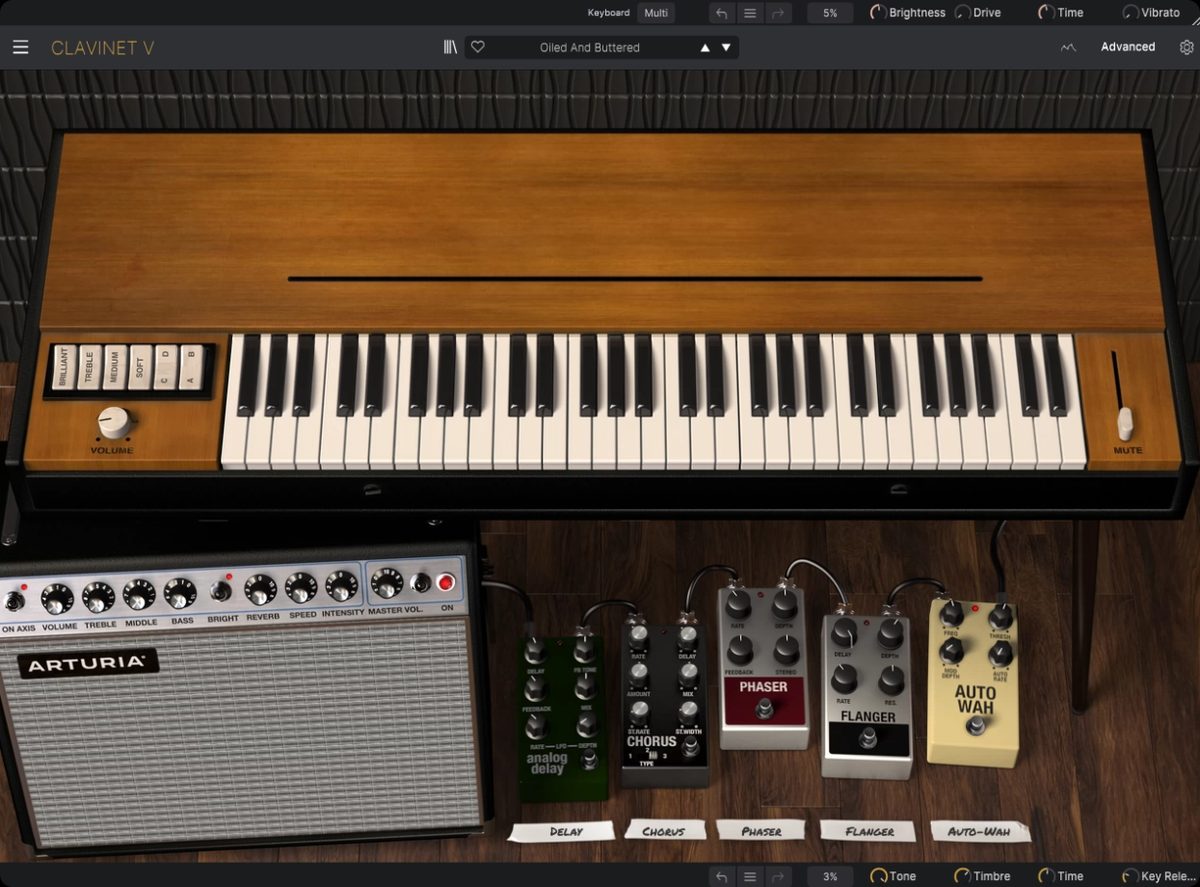This screenshot has height=887, width=1200.
Task: Click the macro waveform icon beside Advanced
Action: [x=1068, y=47]
